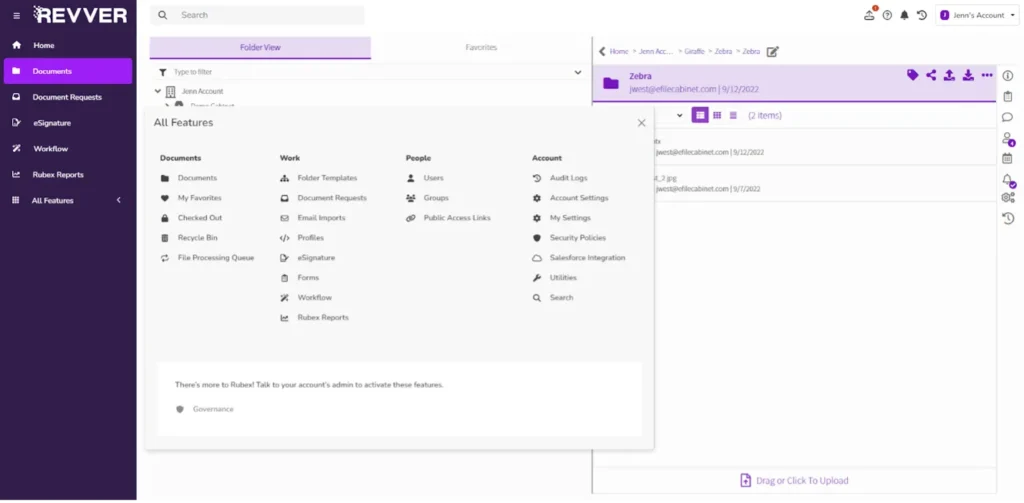
Task: Share the Zebra folder
Action: pyautogui.click(x=931, y=75)
